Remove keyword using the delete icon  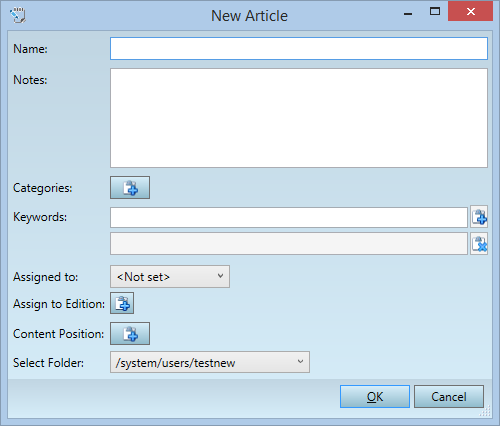pyautogui.click(x=479, y=244)
